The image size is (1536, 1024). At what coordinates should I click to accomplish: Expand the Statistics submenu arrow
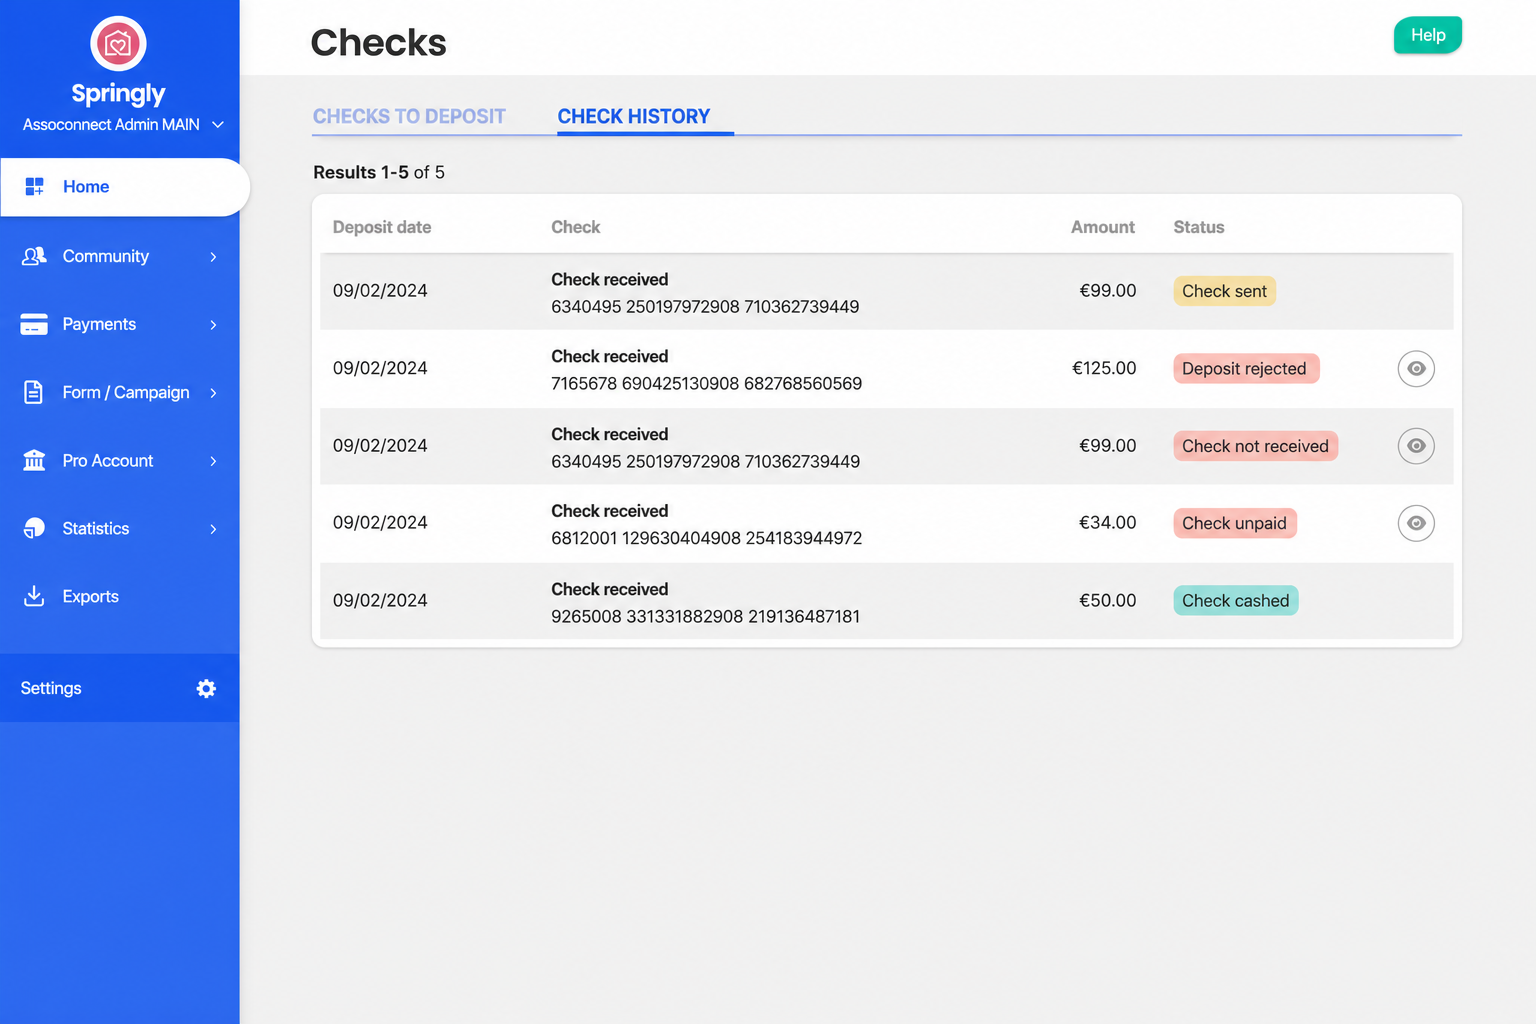click(x=213, y=529)
